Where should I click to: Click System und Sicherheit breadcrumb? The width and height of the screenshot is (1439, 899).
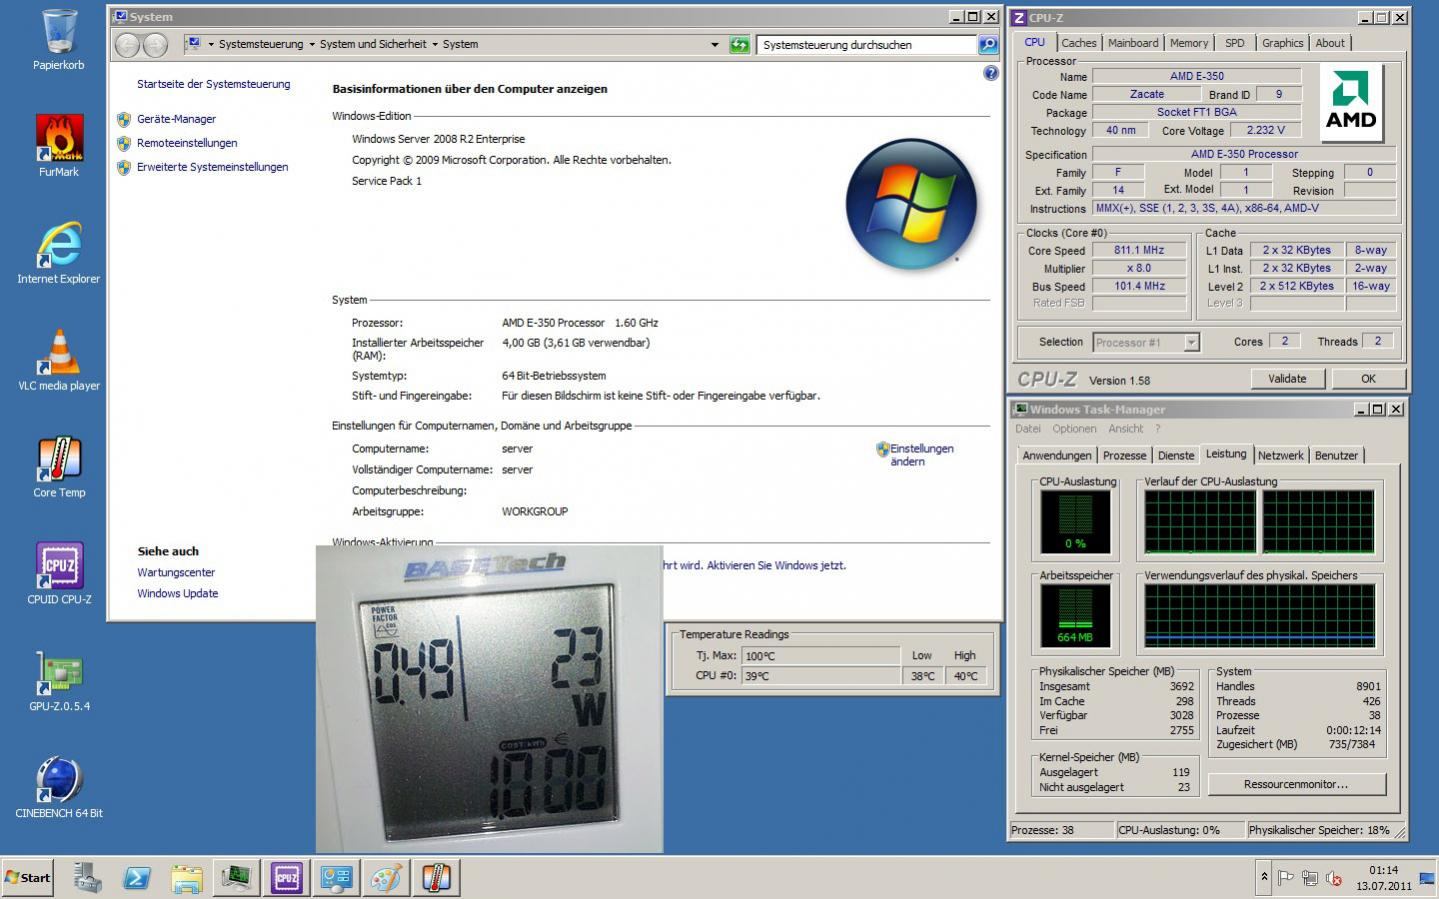click(x=373, y=44)
